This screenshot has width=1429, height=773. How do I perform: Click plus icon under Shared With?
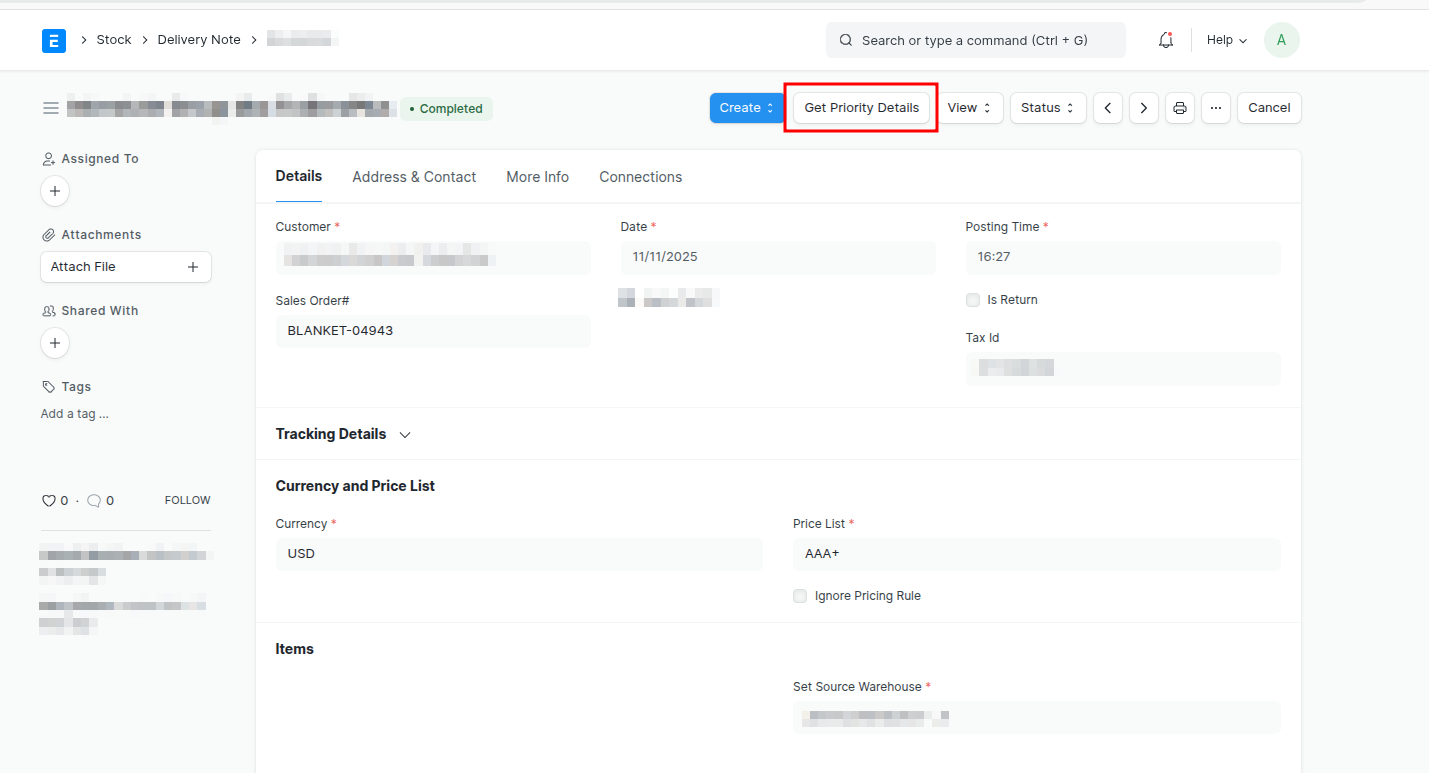[55, 343]
